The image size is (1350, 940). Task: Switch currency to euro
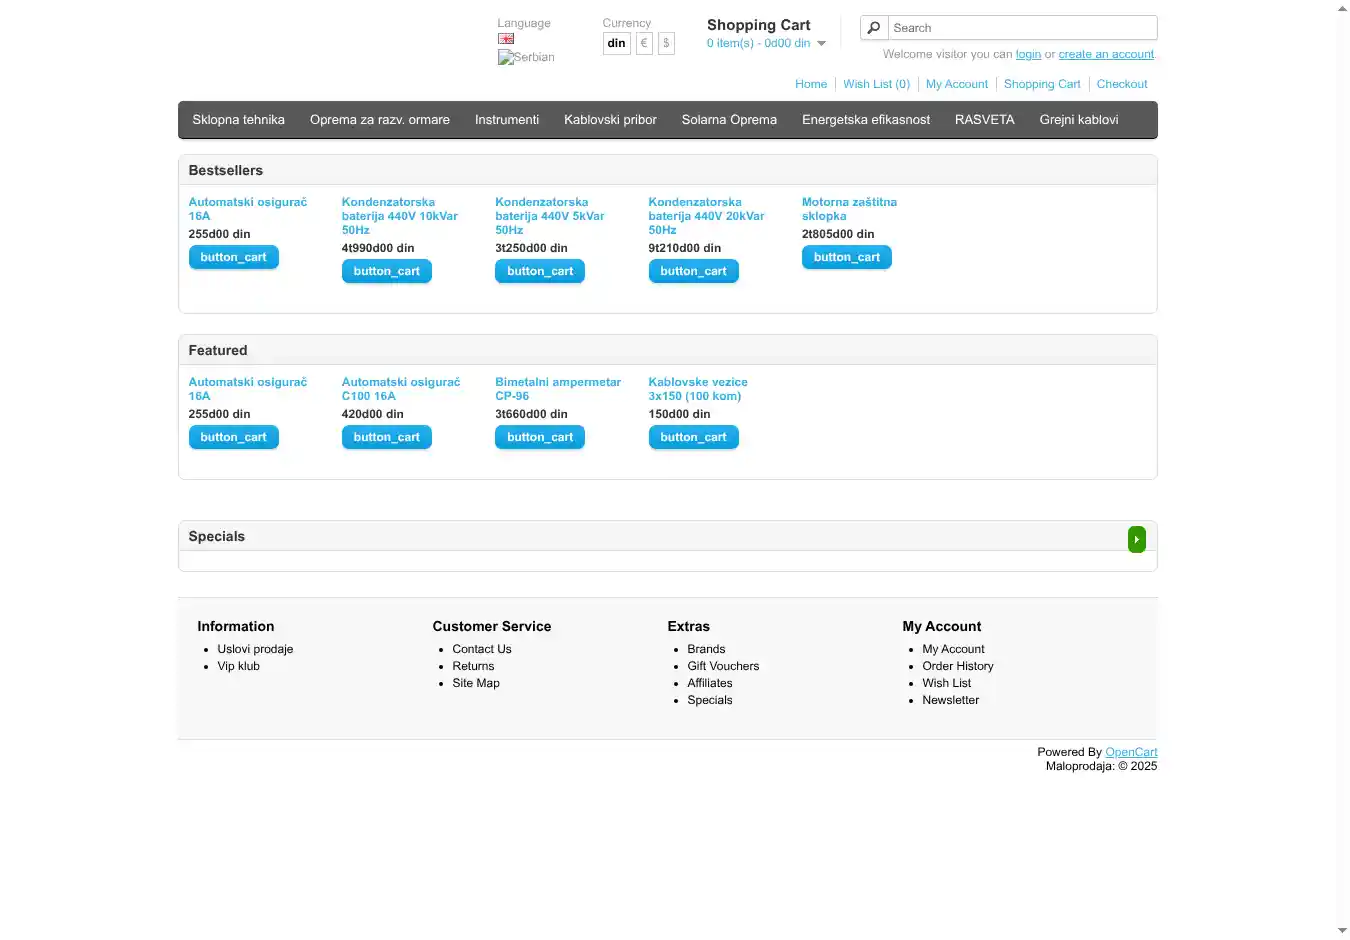pyautogui.click(x=644, y=43)
